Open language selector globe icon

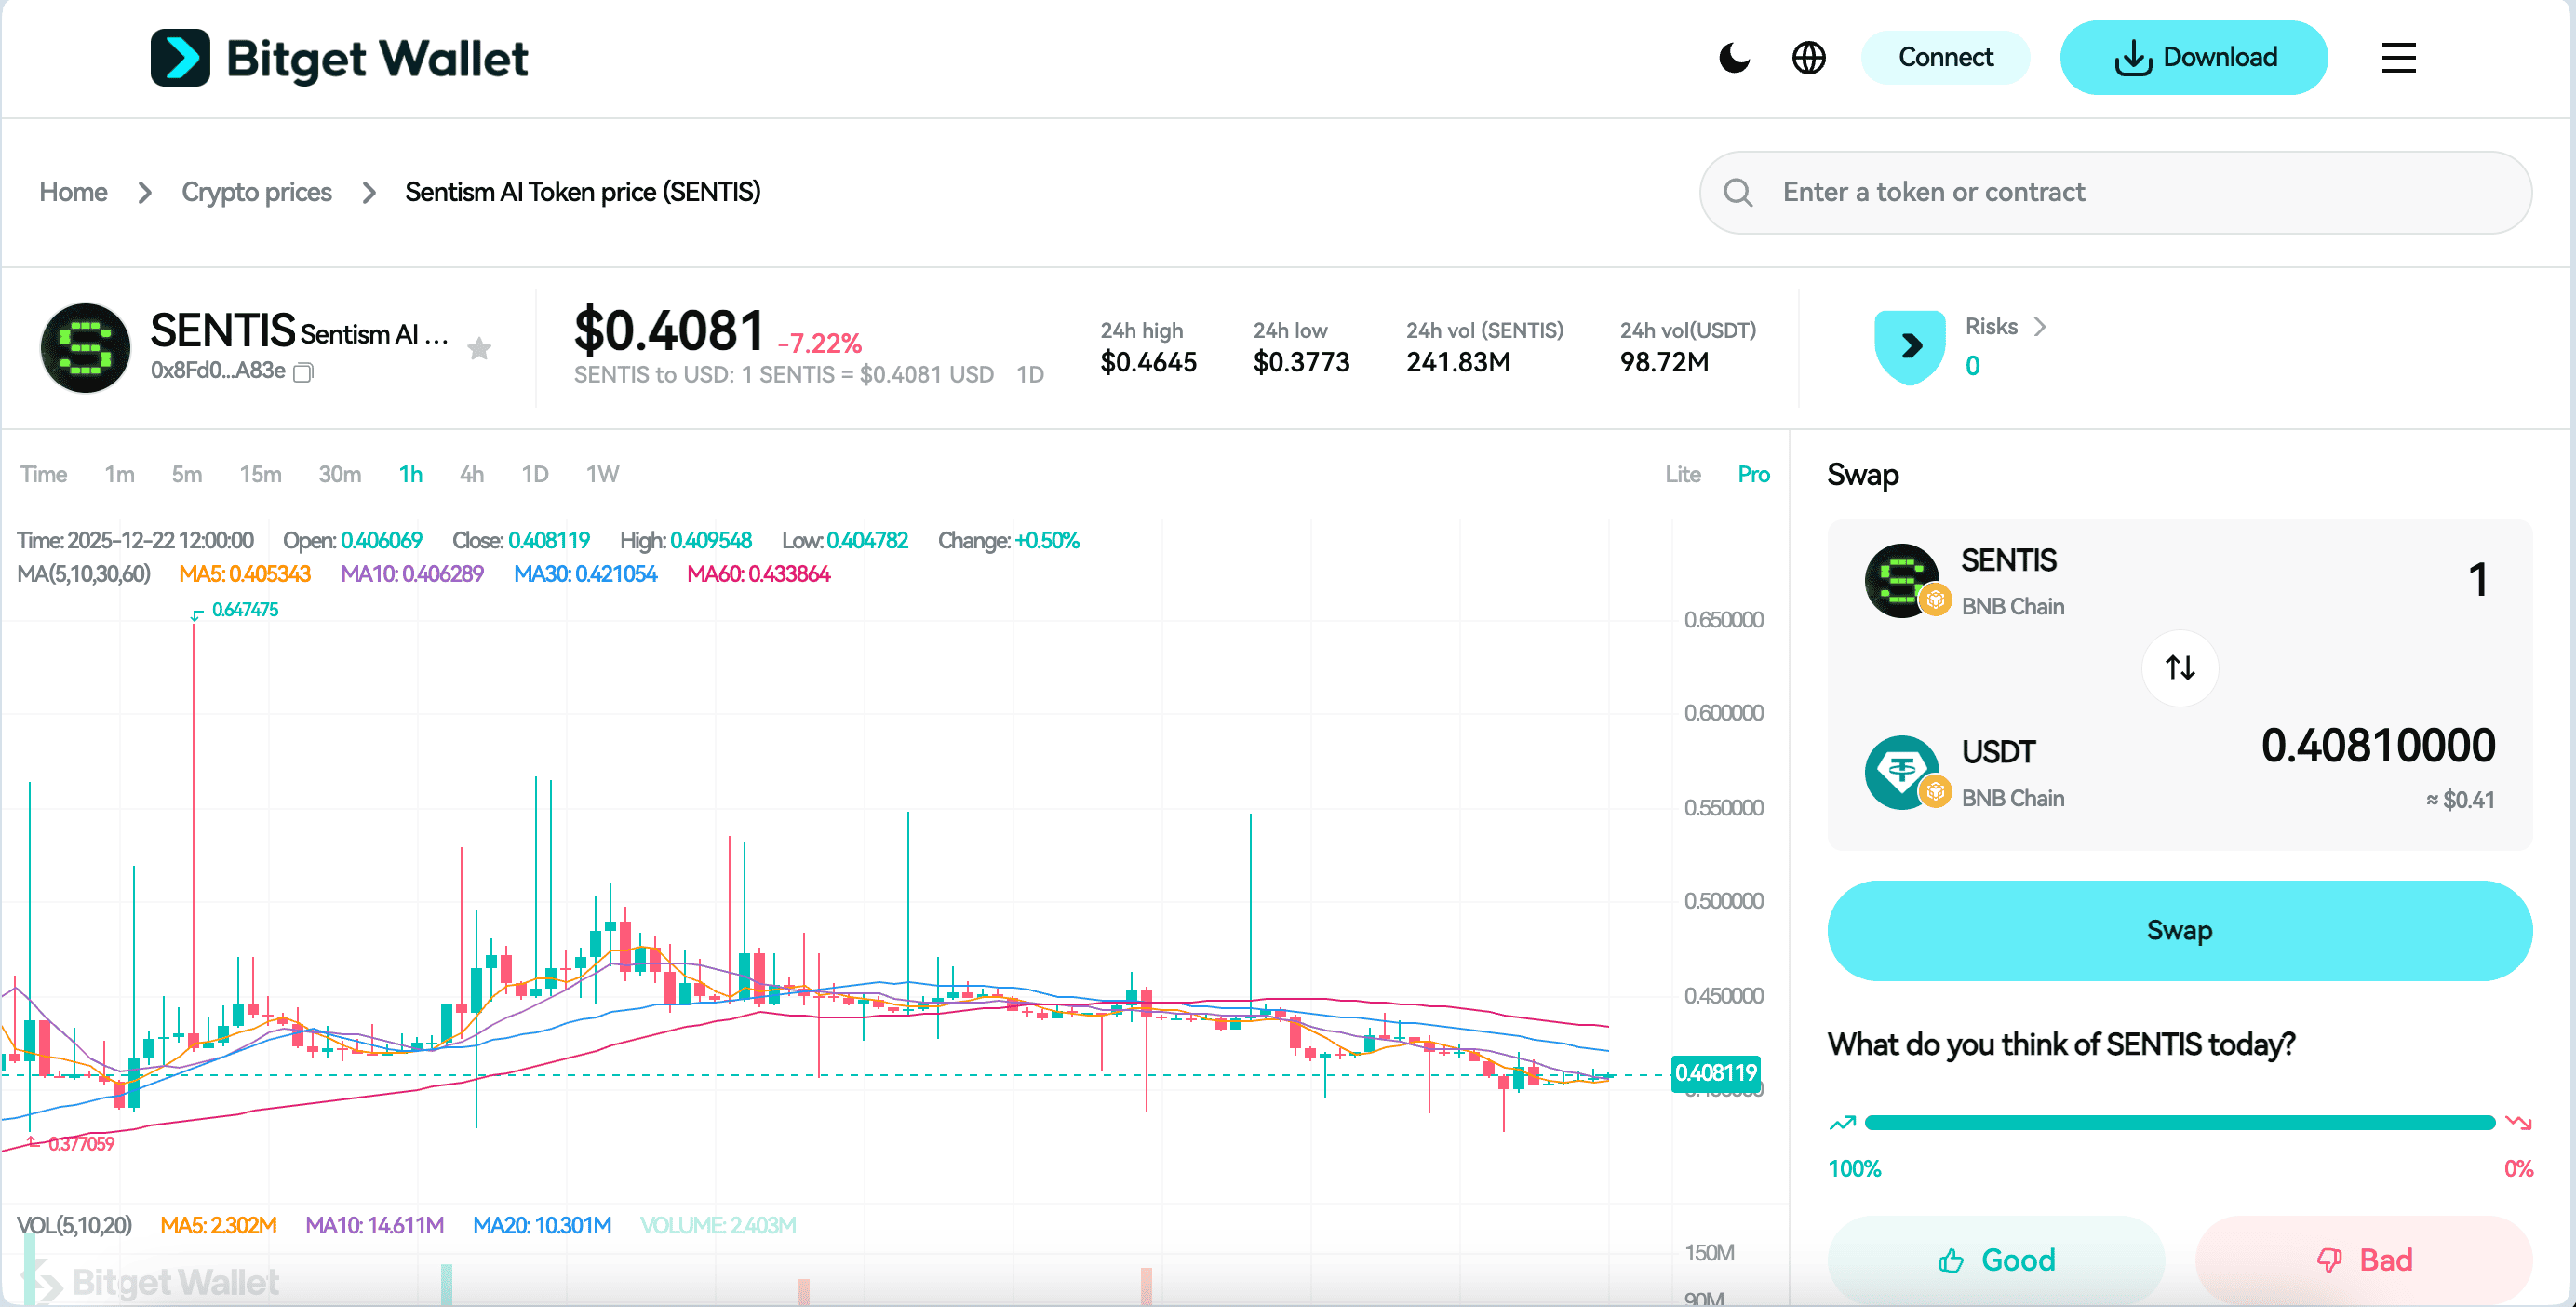coord(1808,58)
